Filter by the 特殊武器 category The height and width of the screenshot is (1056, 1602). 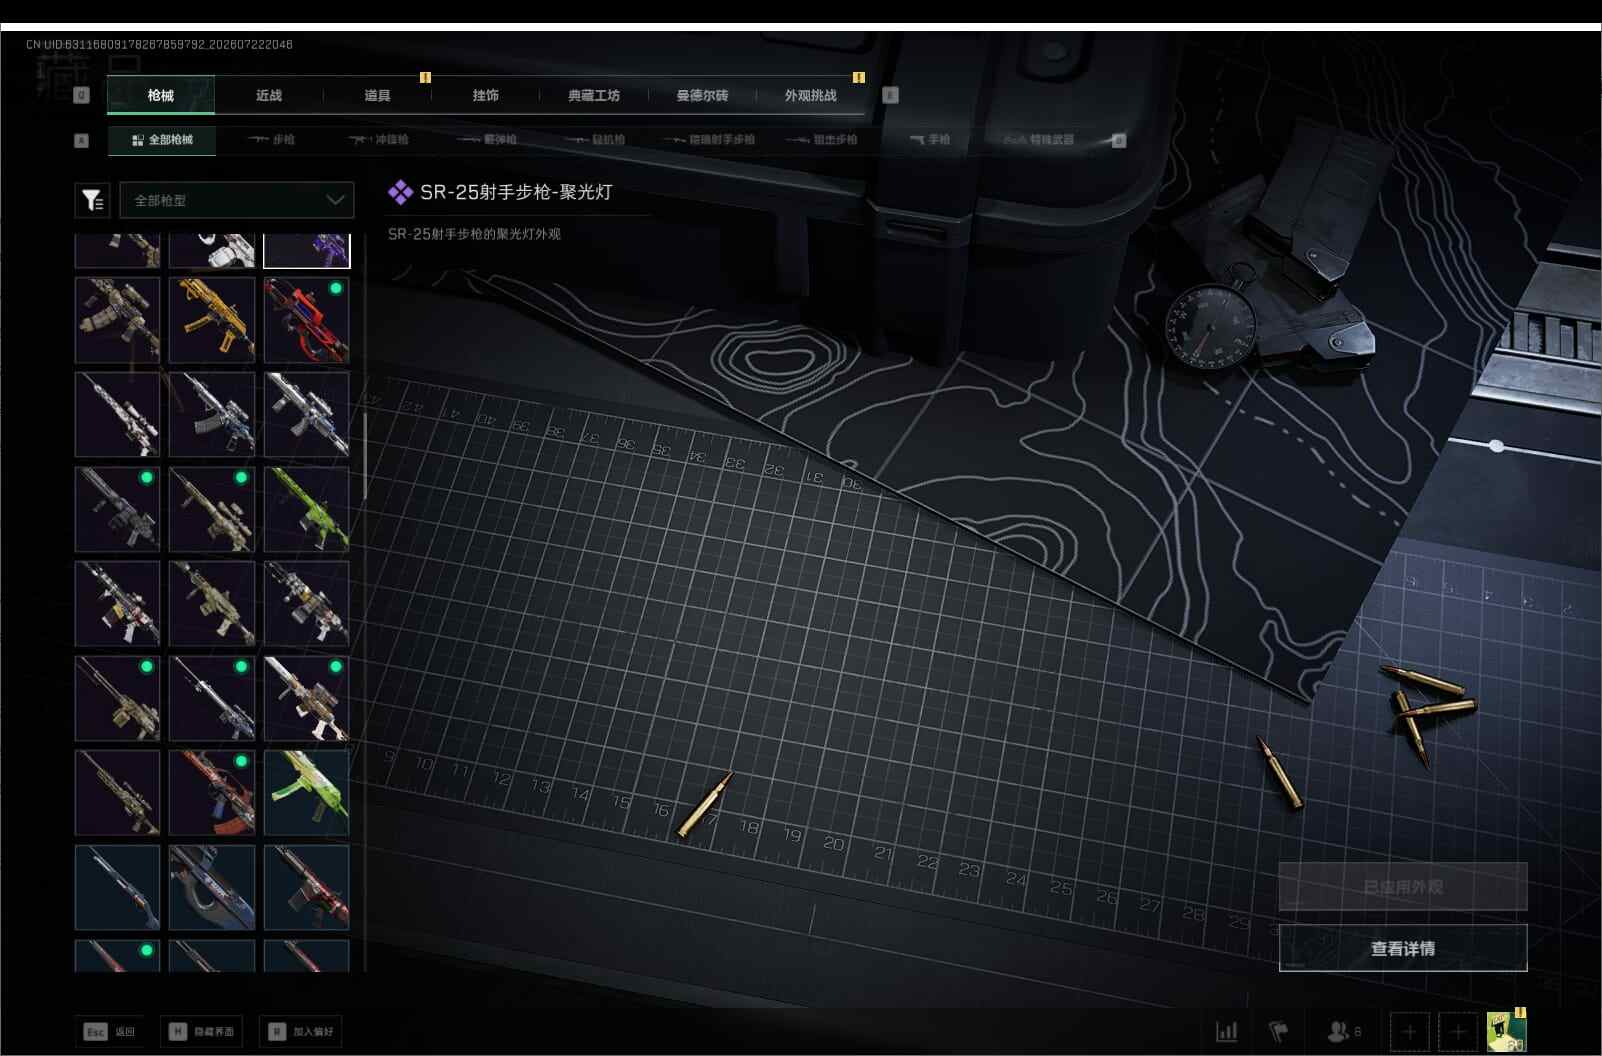pos(1040,140)
